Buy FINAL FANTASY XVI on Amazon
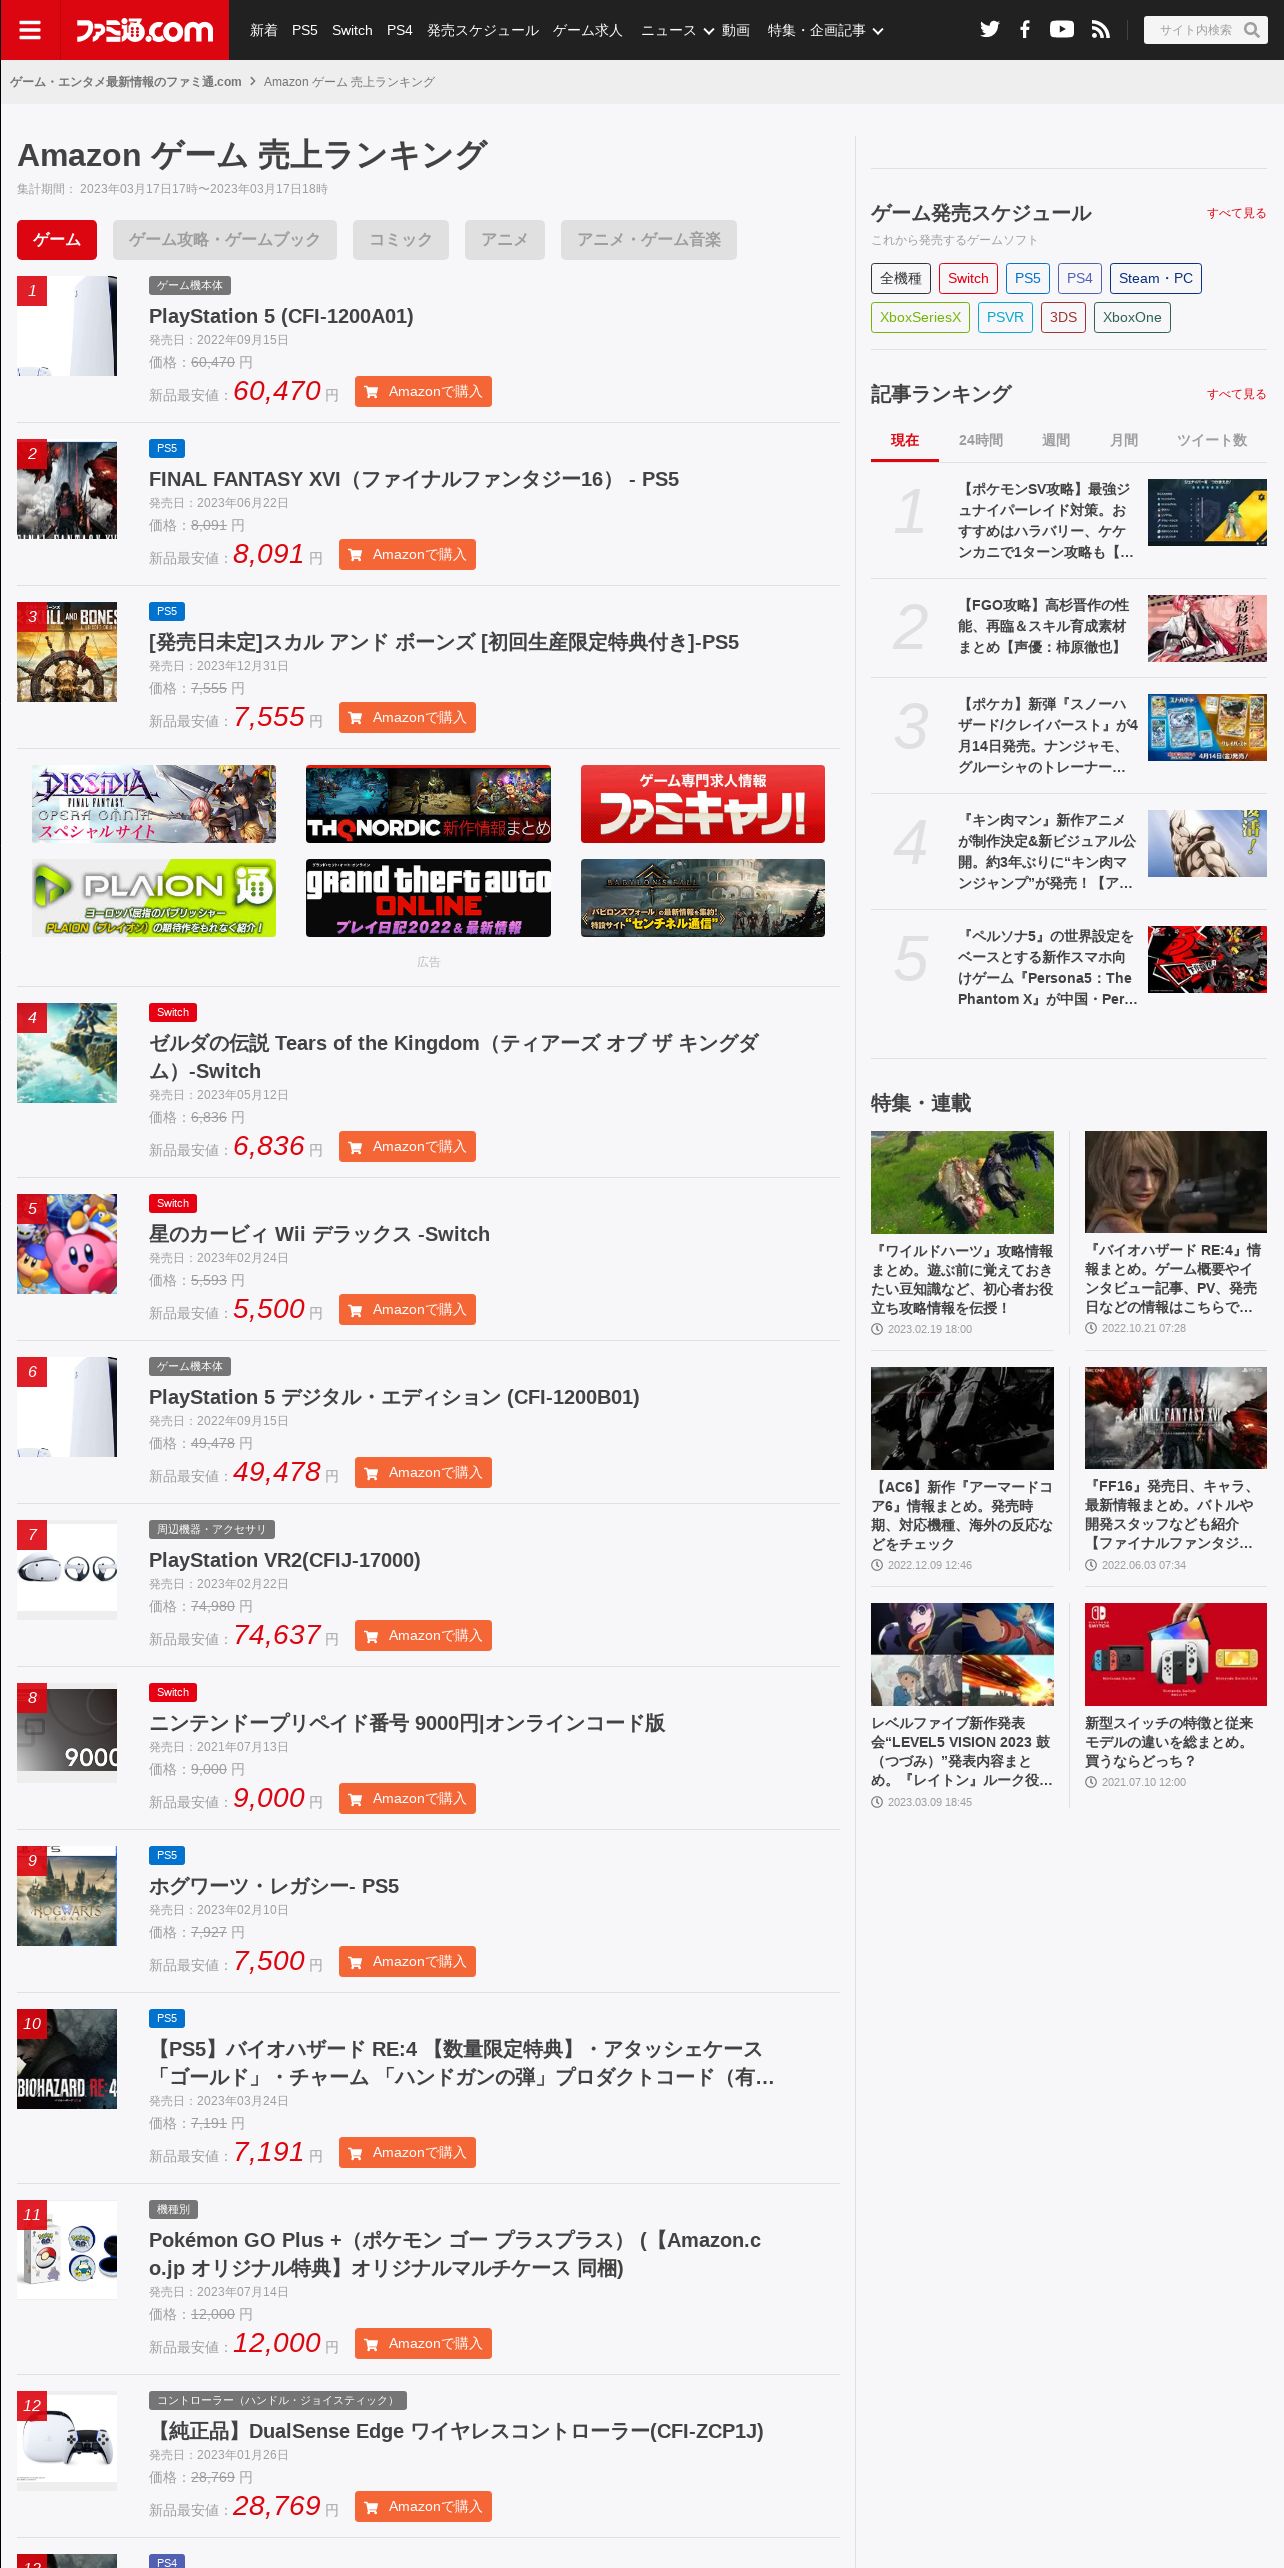 point(407,555)
